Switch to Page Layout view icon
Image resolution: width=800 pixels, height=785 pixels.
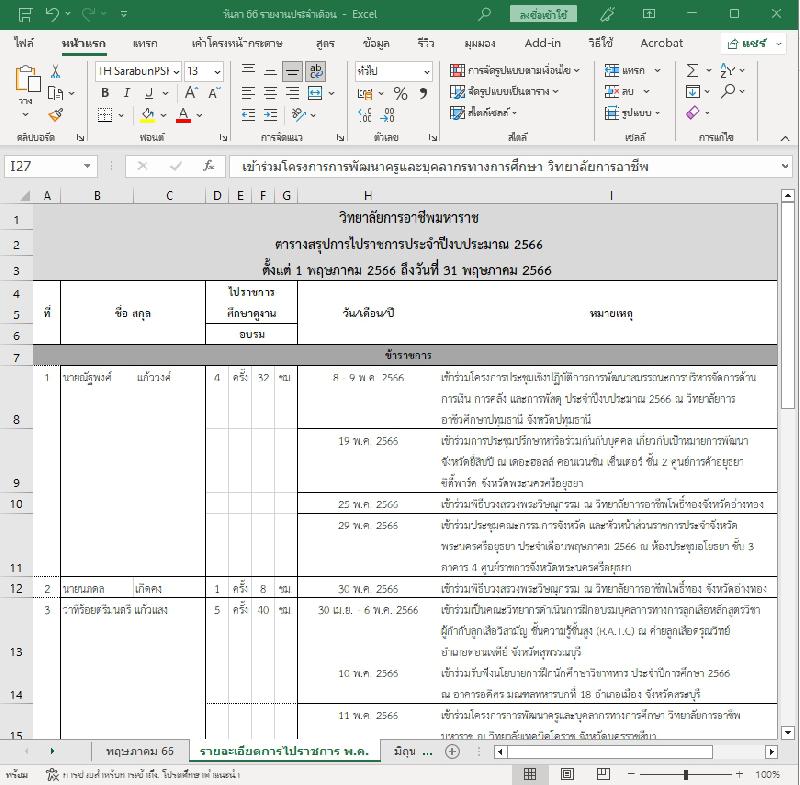tap(566, 775)
